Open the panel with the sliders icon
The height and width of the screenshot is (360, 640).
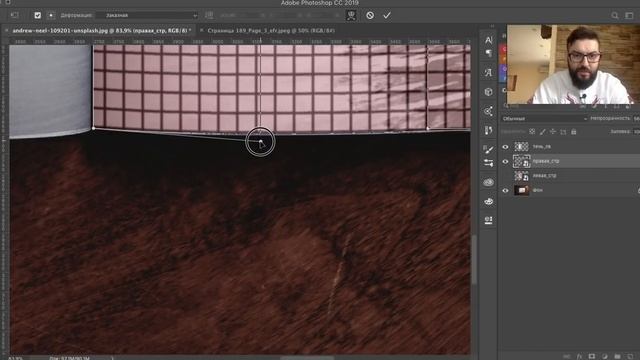pos(489,163)
